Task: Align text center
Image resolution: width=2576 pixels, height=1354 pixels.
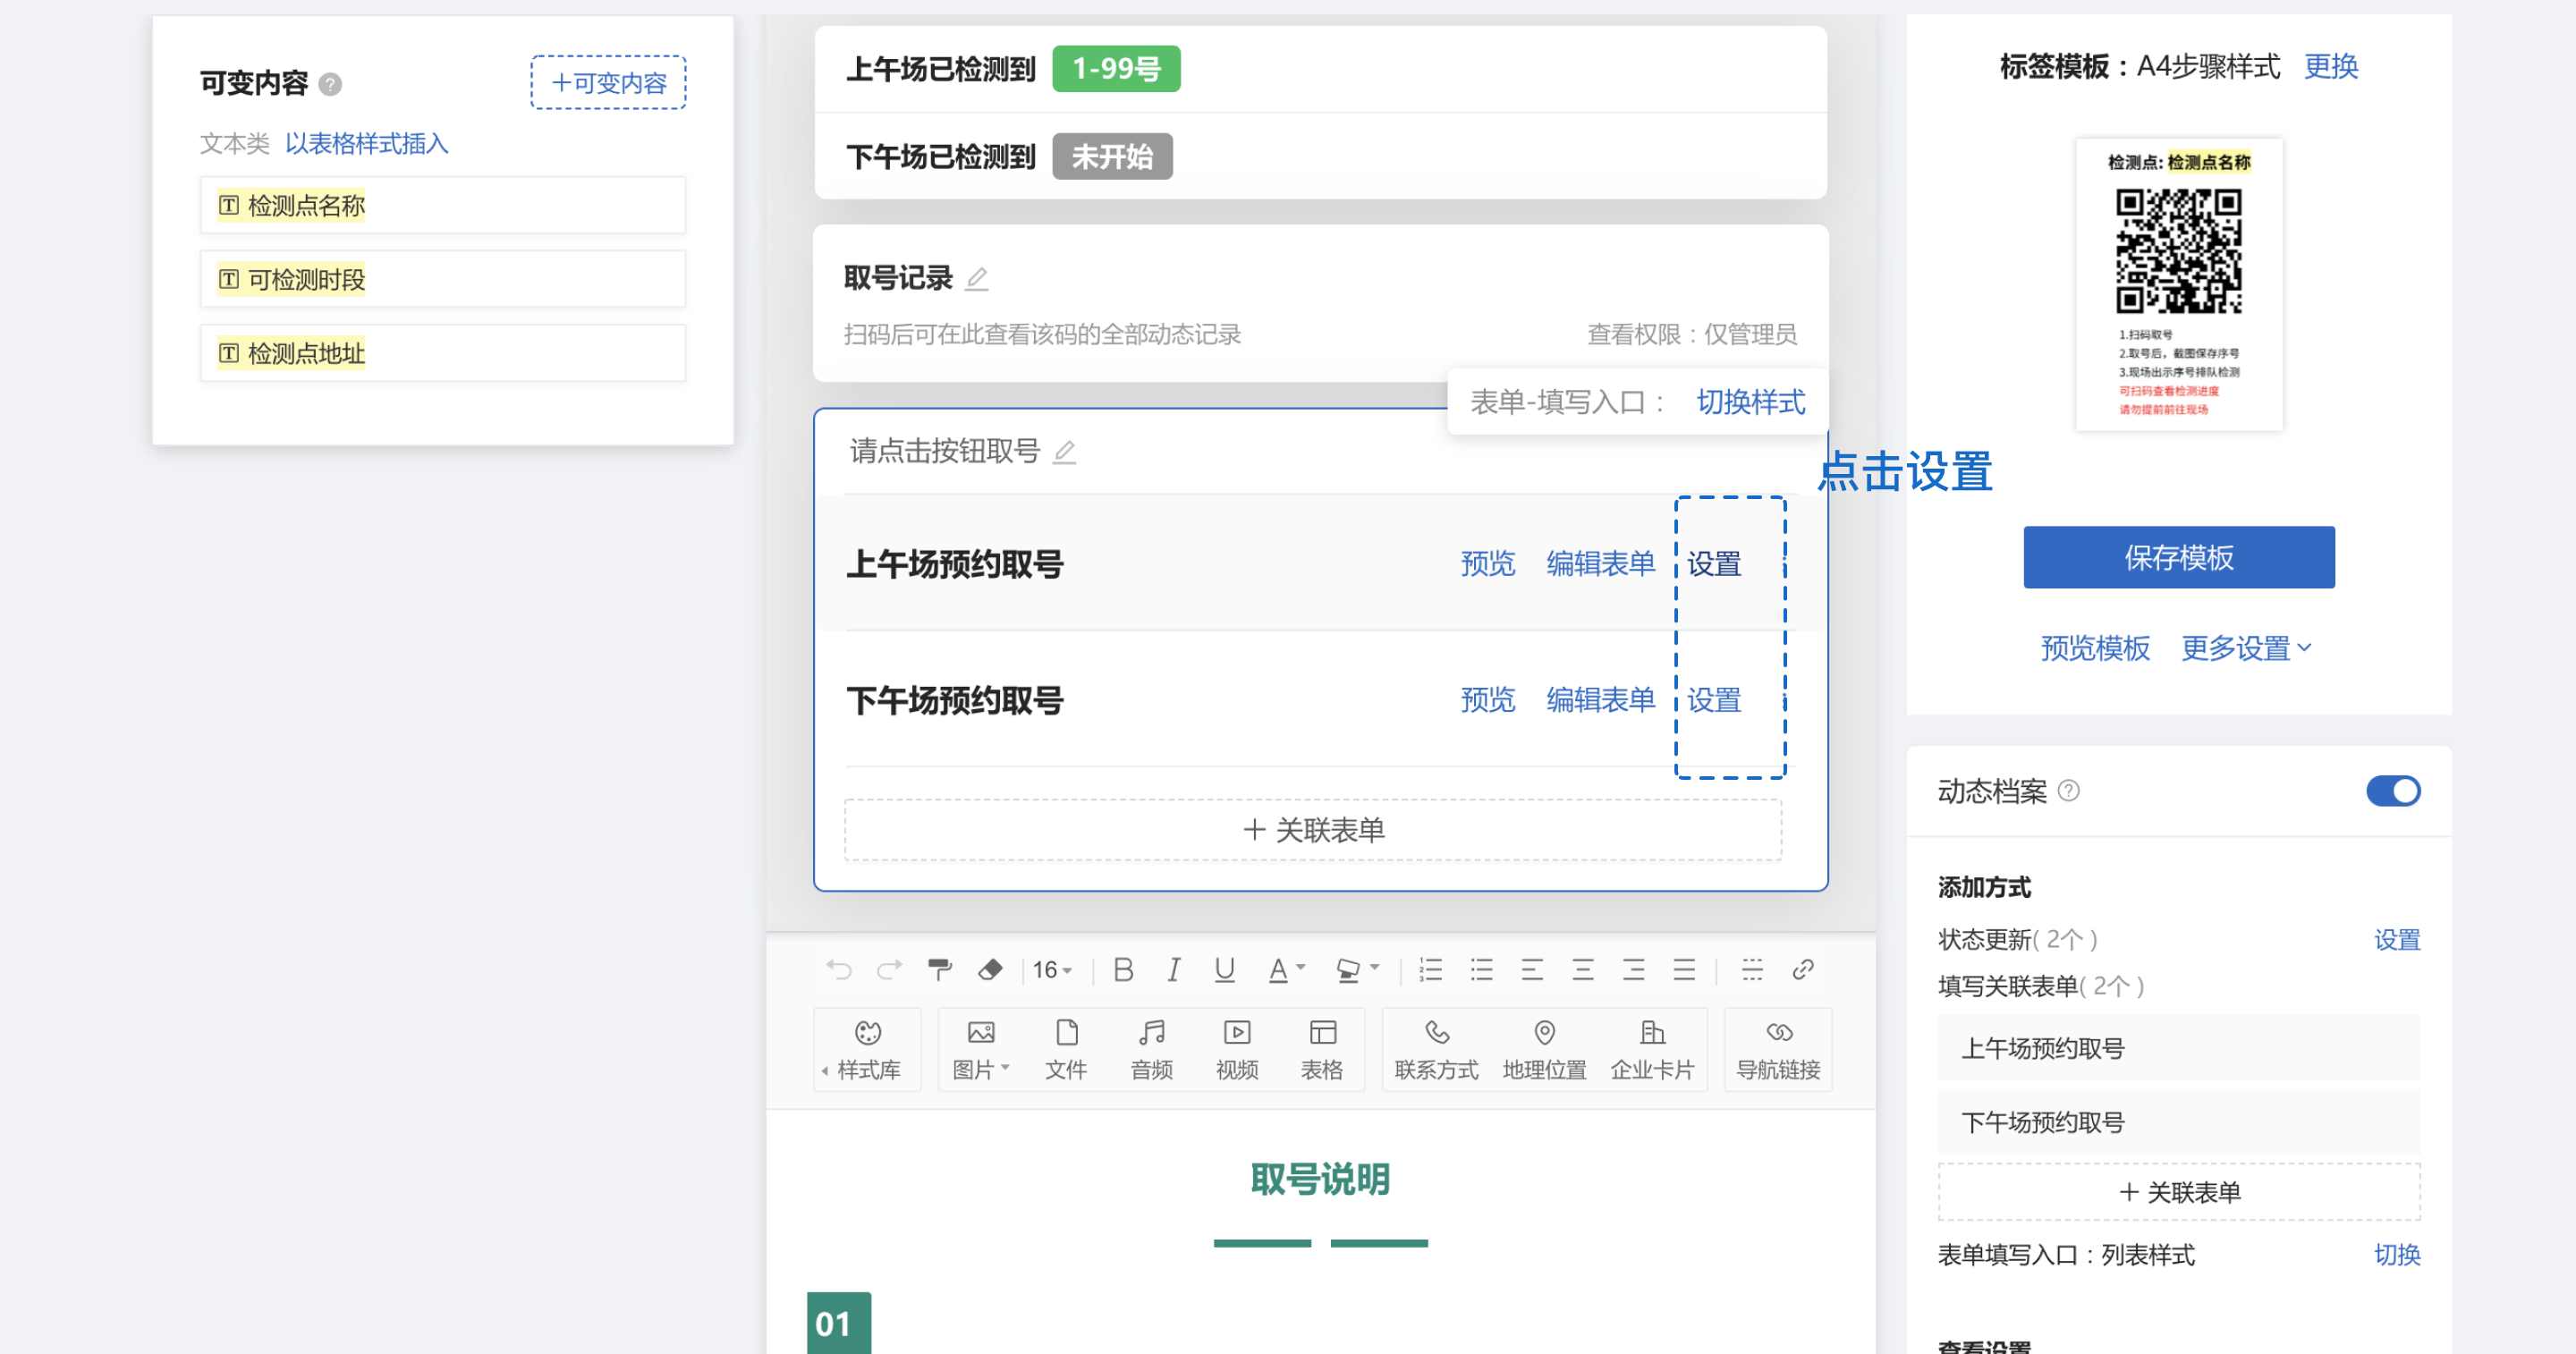Action: click(x=1583, y=969)
